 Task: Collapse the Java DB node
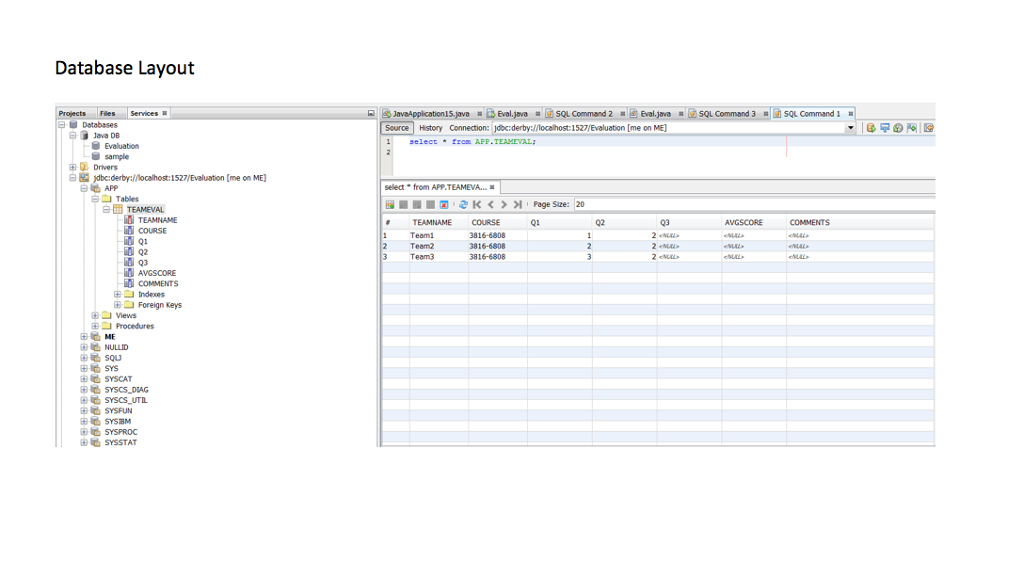[x=72, y=135]
